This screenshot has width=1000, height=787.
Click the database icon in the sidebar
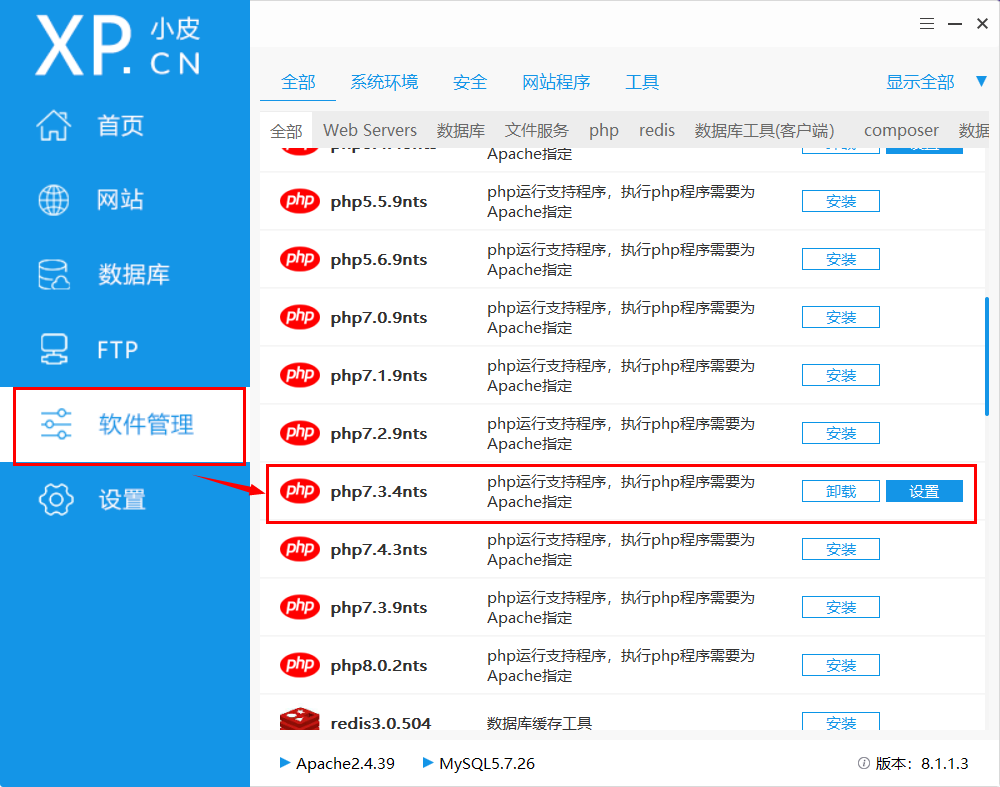[54, 275]
